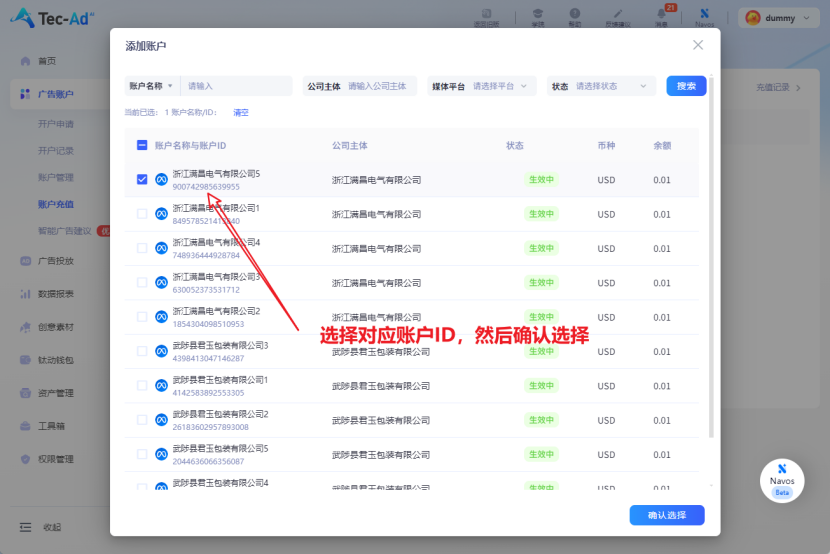The image size is (830, 554).
Task: Open the academy graduation-cap icon
Action: pyautogui.click(x=537, y=14)
